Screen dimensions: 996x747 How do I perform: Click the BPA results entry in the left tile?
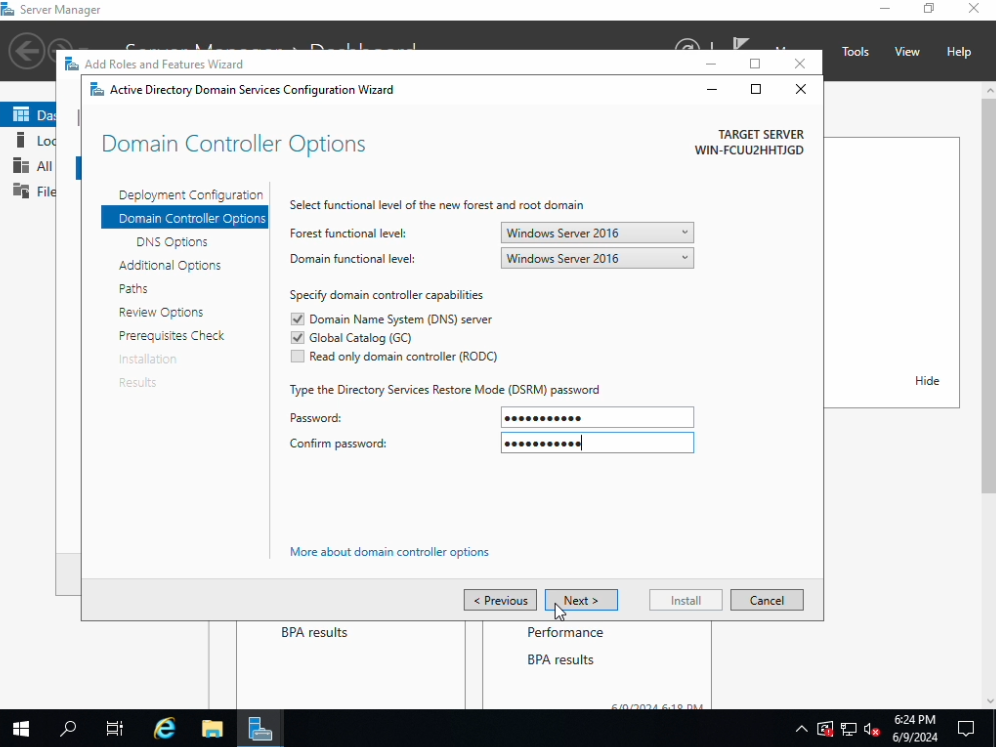(x=314, y=632)
